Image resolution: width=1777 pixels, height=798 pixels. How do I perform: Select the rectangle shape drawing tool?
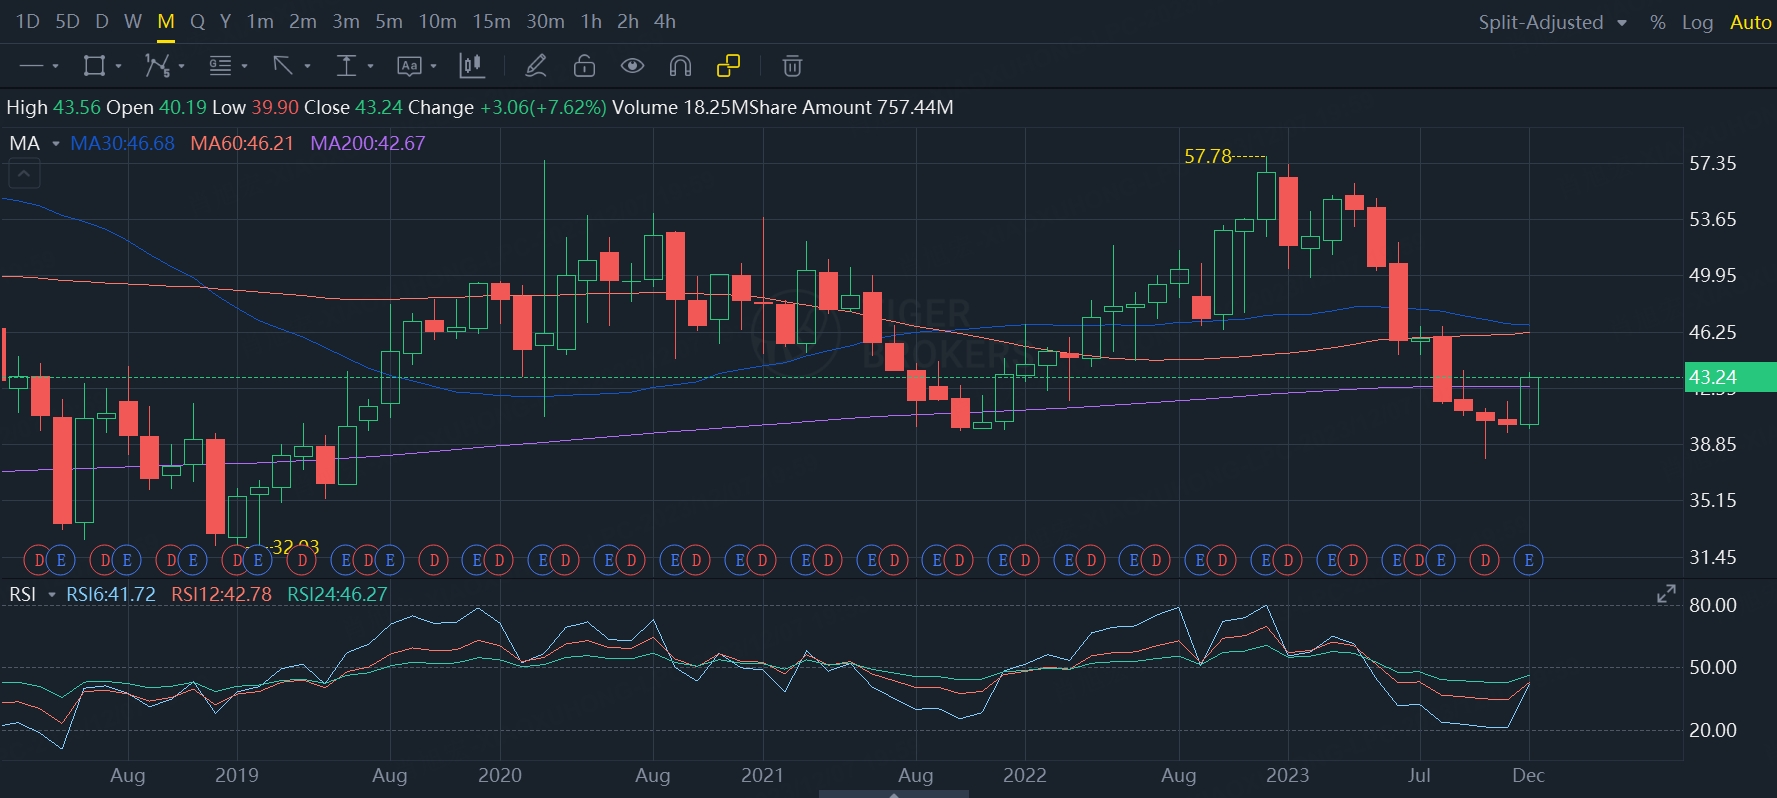point(95,66)
